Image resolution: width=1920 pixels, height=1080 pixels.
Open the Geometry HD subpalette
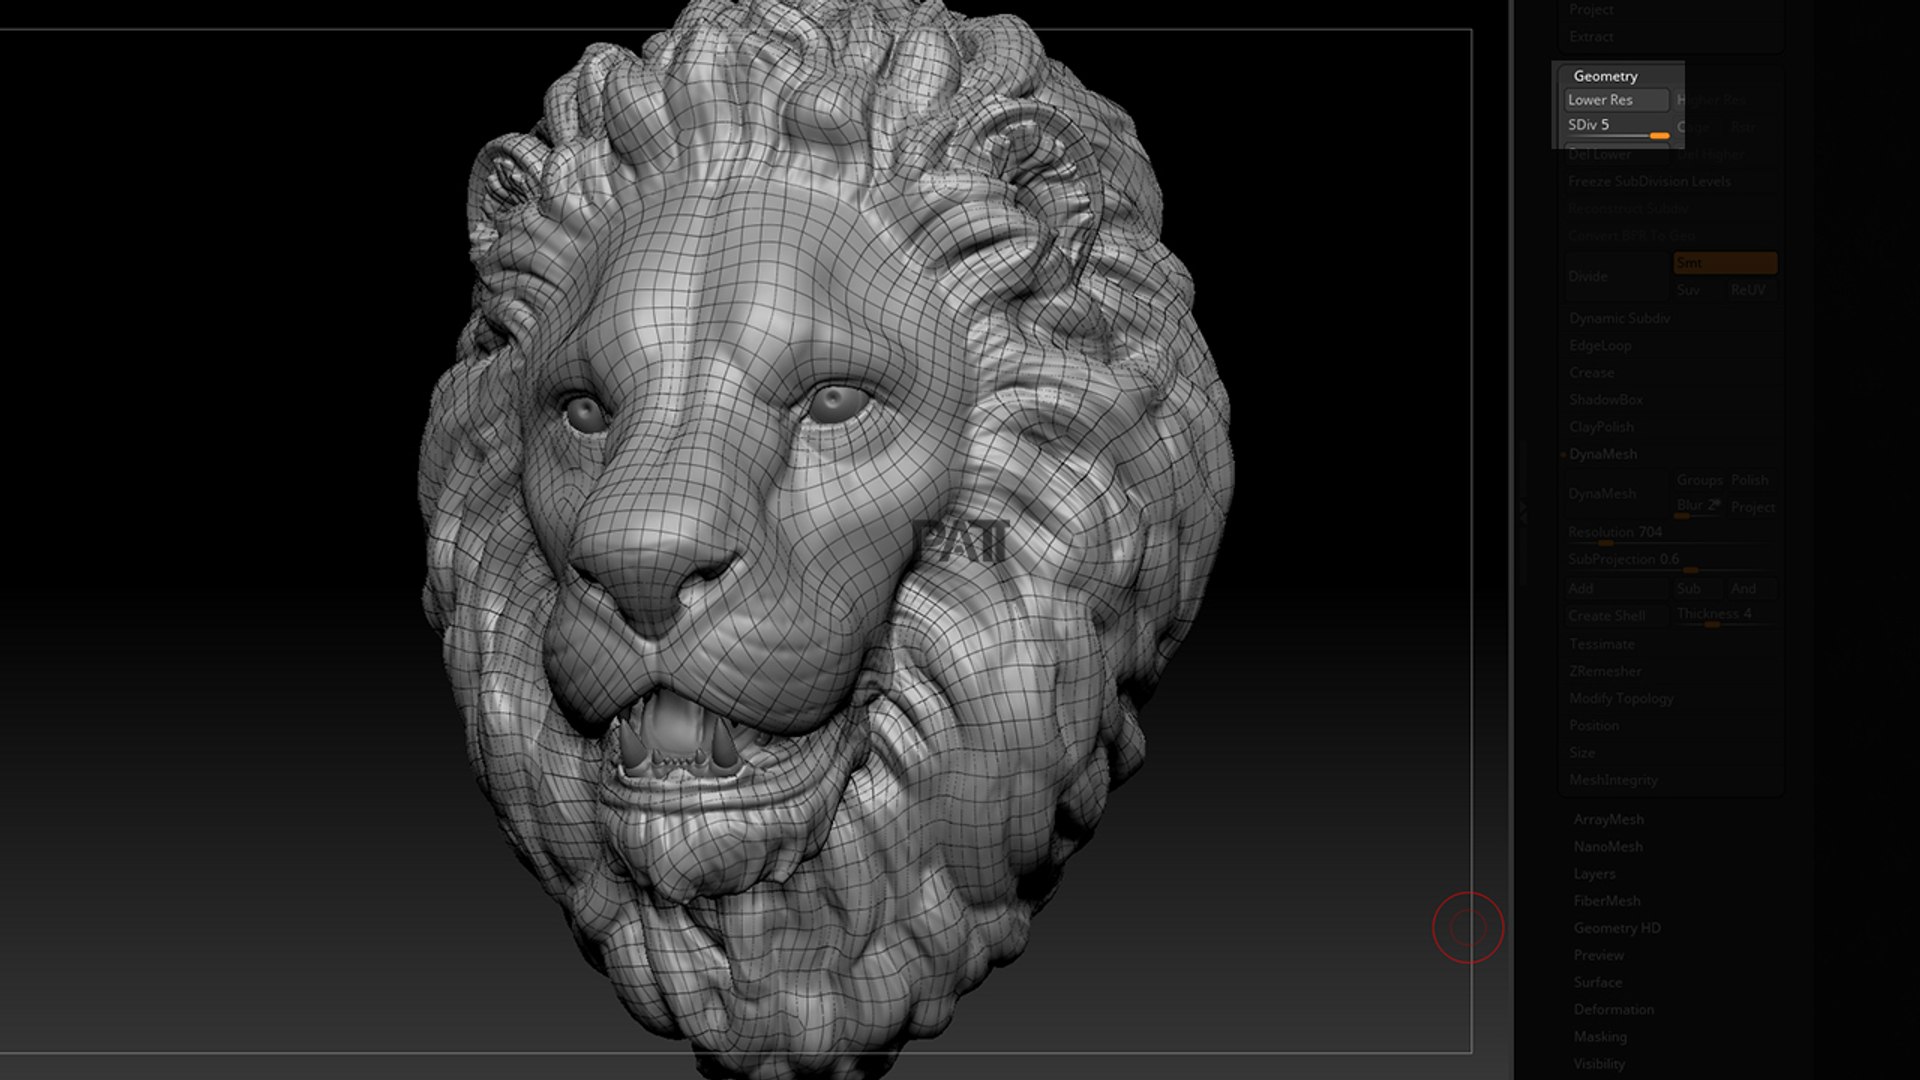[x=1617, y=927]
